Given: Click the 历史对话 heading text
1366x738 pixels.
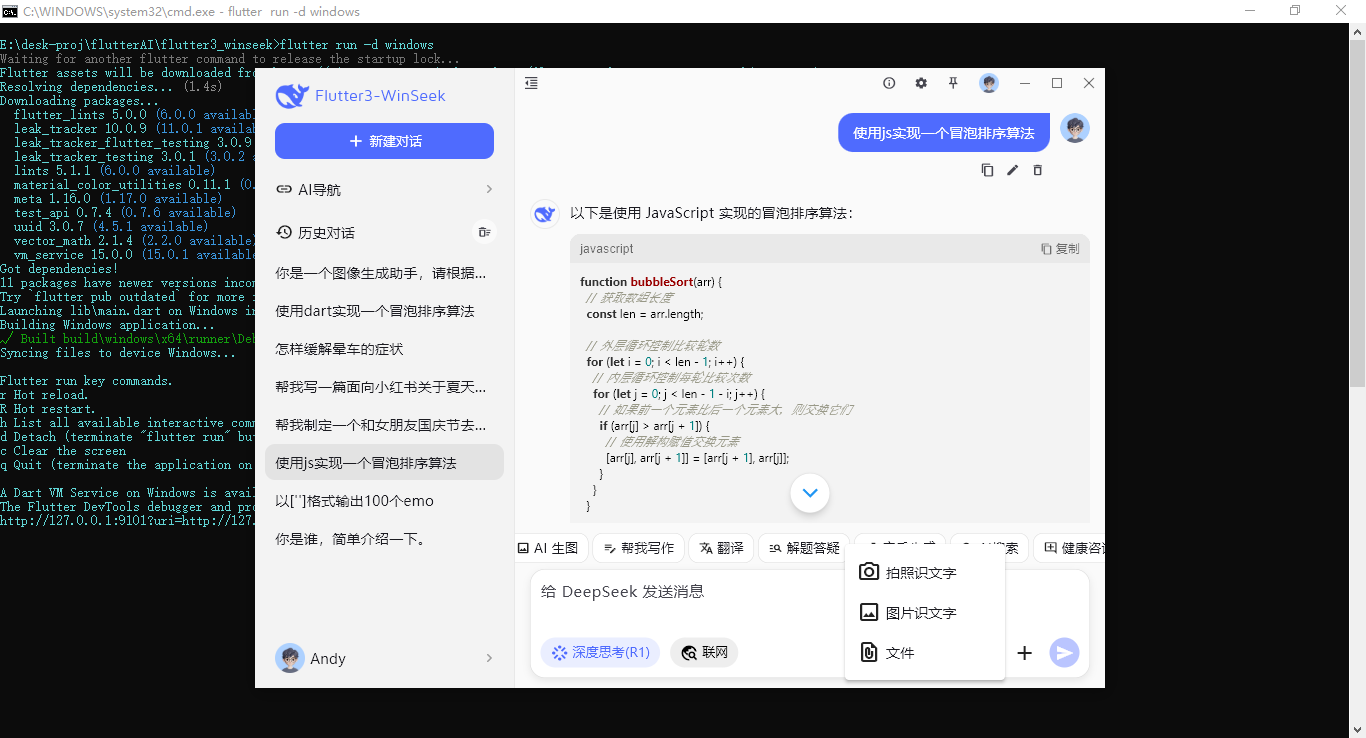Looking at the screenshot, I should coord(326,232).
